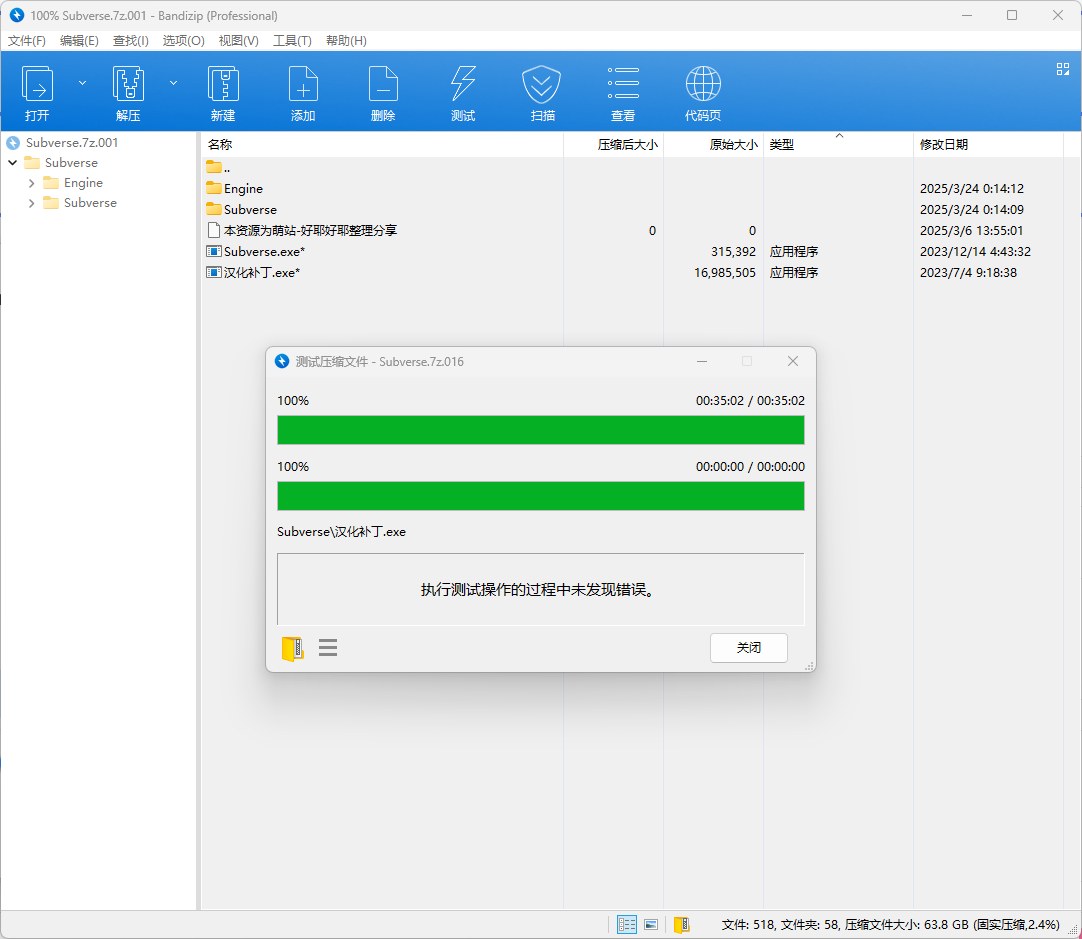Open the 查看 view icon
The image size is (1082, 939).
622,93
